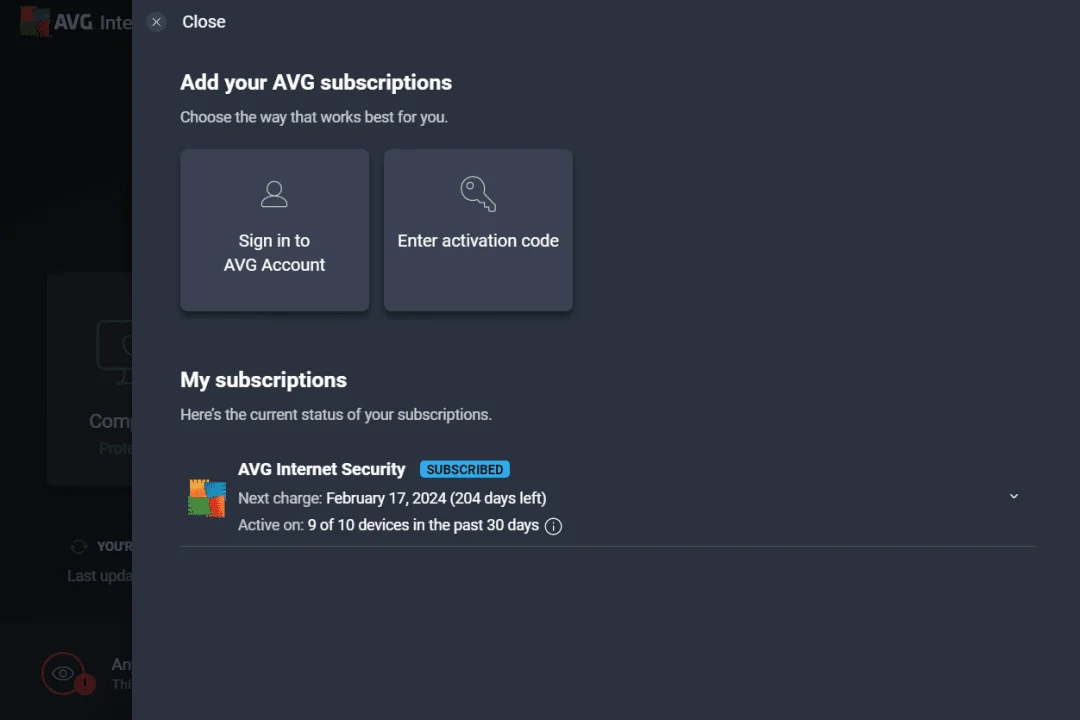Open Sign in to AVG Account card
Screen dimensions: 1080x720
coord(274,230)
